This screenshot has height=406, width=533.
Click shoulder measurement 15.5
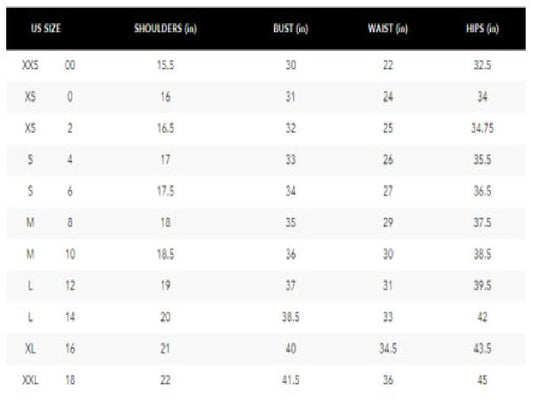[x=166, y=65]
